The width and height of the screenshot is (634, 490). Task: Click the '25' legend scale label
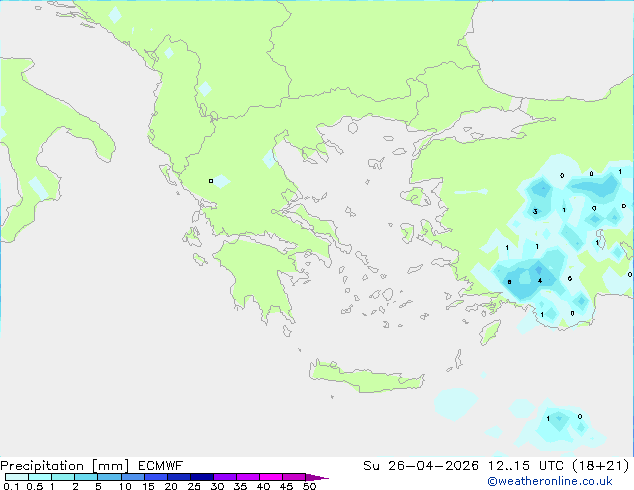coord(194,486)
